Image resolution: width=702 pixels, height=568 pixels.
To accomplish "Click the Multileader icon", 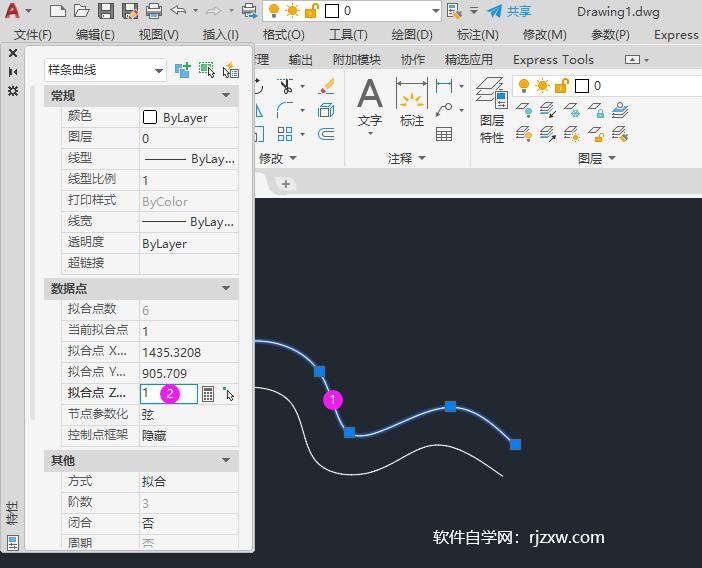I will point(444,110).
